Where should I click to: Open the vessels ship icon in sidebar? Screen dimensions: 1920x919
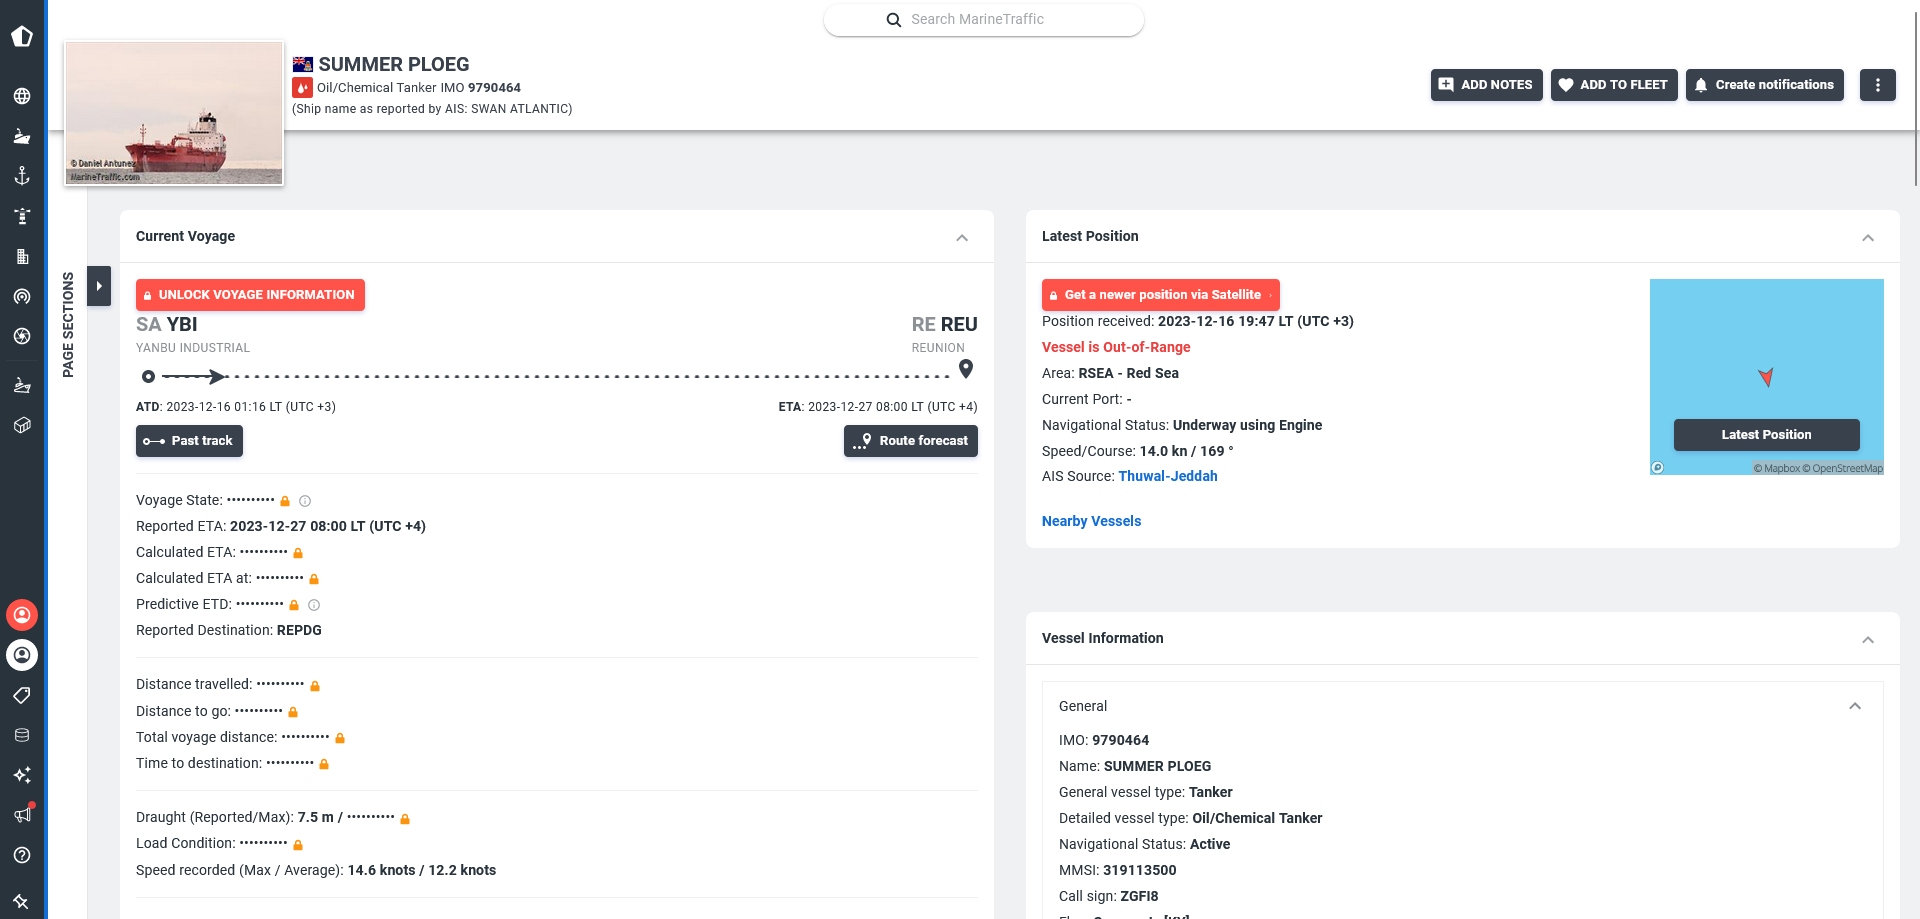click(x=22, y=136)
